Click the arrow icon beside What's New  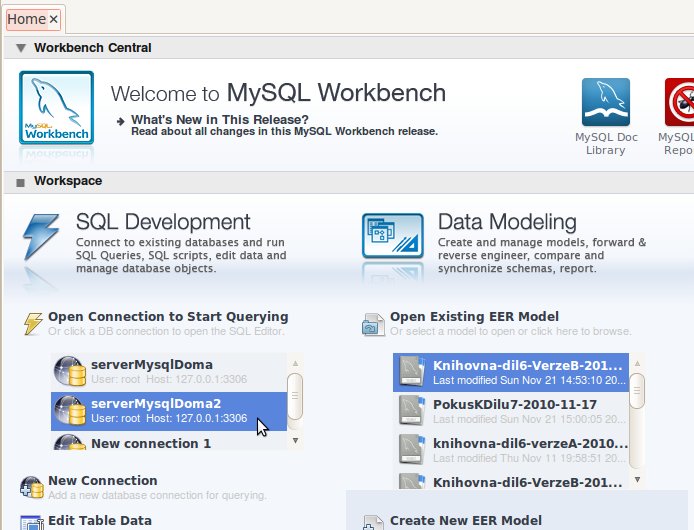point(120,121)
